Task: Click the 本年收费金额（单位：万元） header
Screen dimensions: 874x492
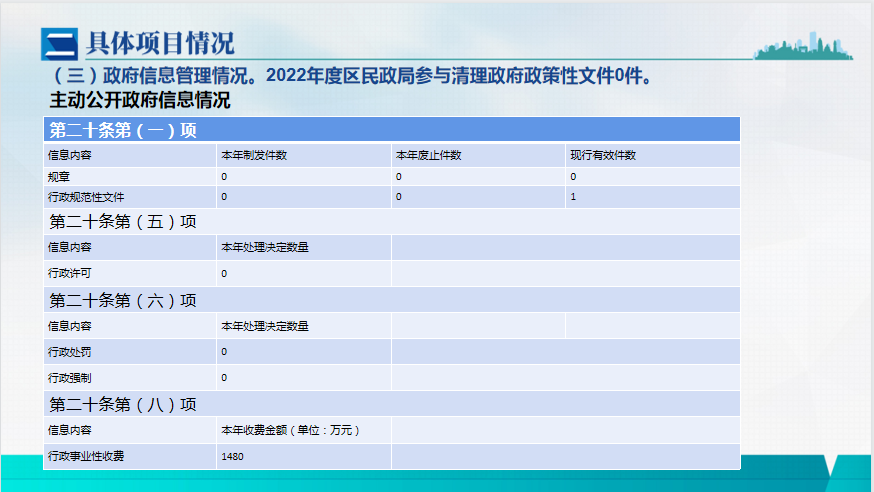Action: pos(290,430)
